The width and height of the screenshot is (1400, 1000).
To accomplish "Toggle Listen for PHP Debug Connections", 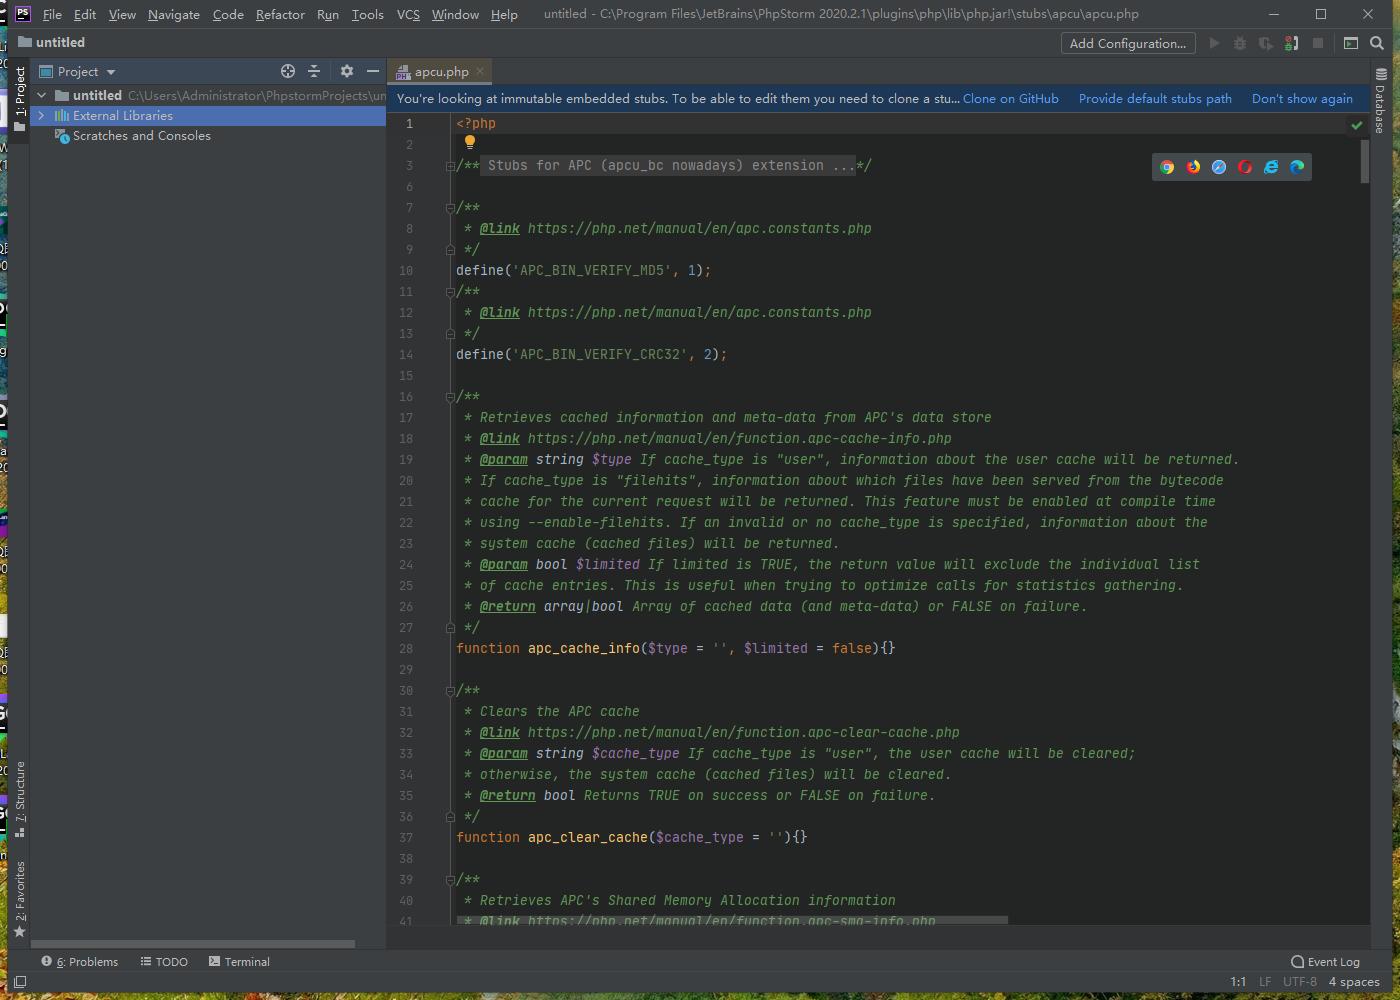I will pos(1292,43).
